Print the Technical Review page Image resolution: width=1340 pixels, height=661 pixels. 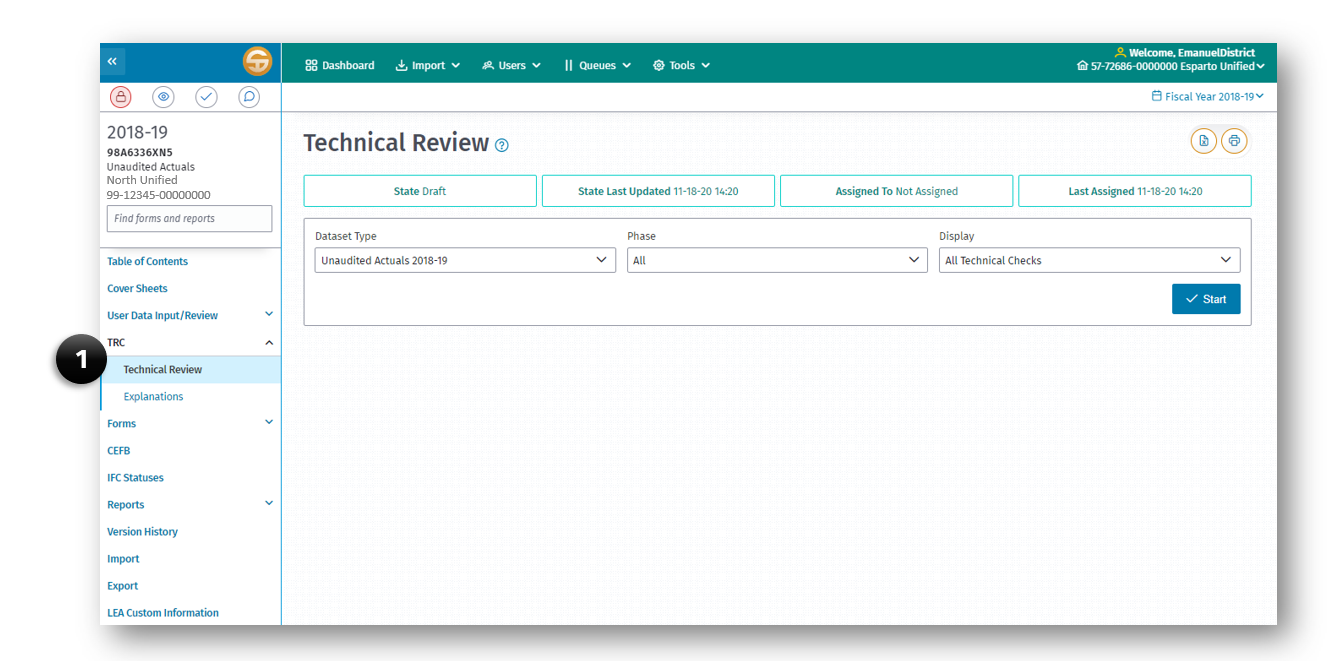point(1234,141)
